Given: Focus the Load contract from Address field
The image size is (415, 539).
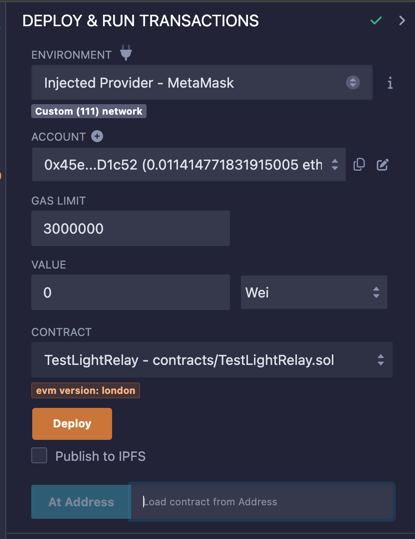Looking at the screenshot, I should click(x=263, y=502).
